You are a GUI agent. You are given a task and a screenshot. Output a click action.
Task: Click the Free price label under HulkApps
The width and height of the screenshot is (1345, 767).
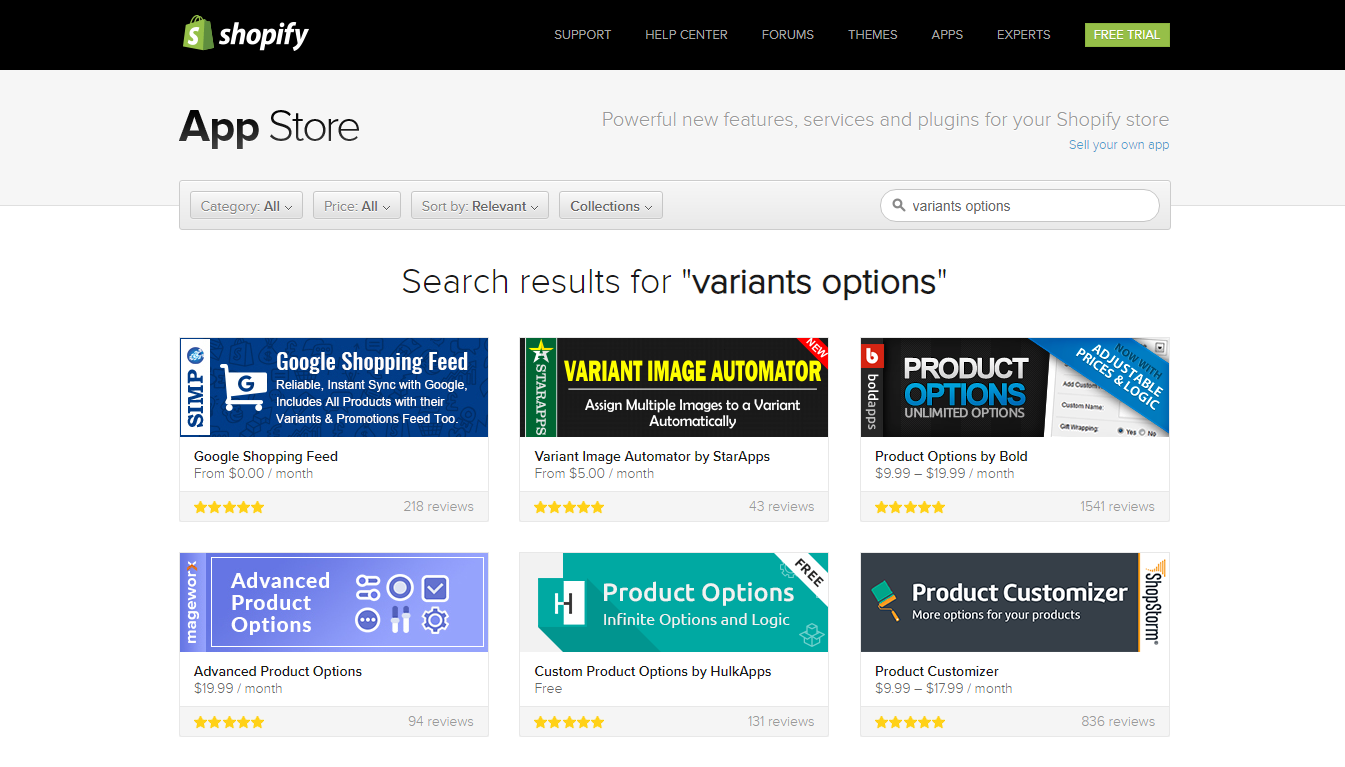[548, 689]
